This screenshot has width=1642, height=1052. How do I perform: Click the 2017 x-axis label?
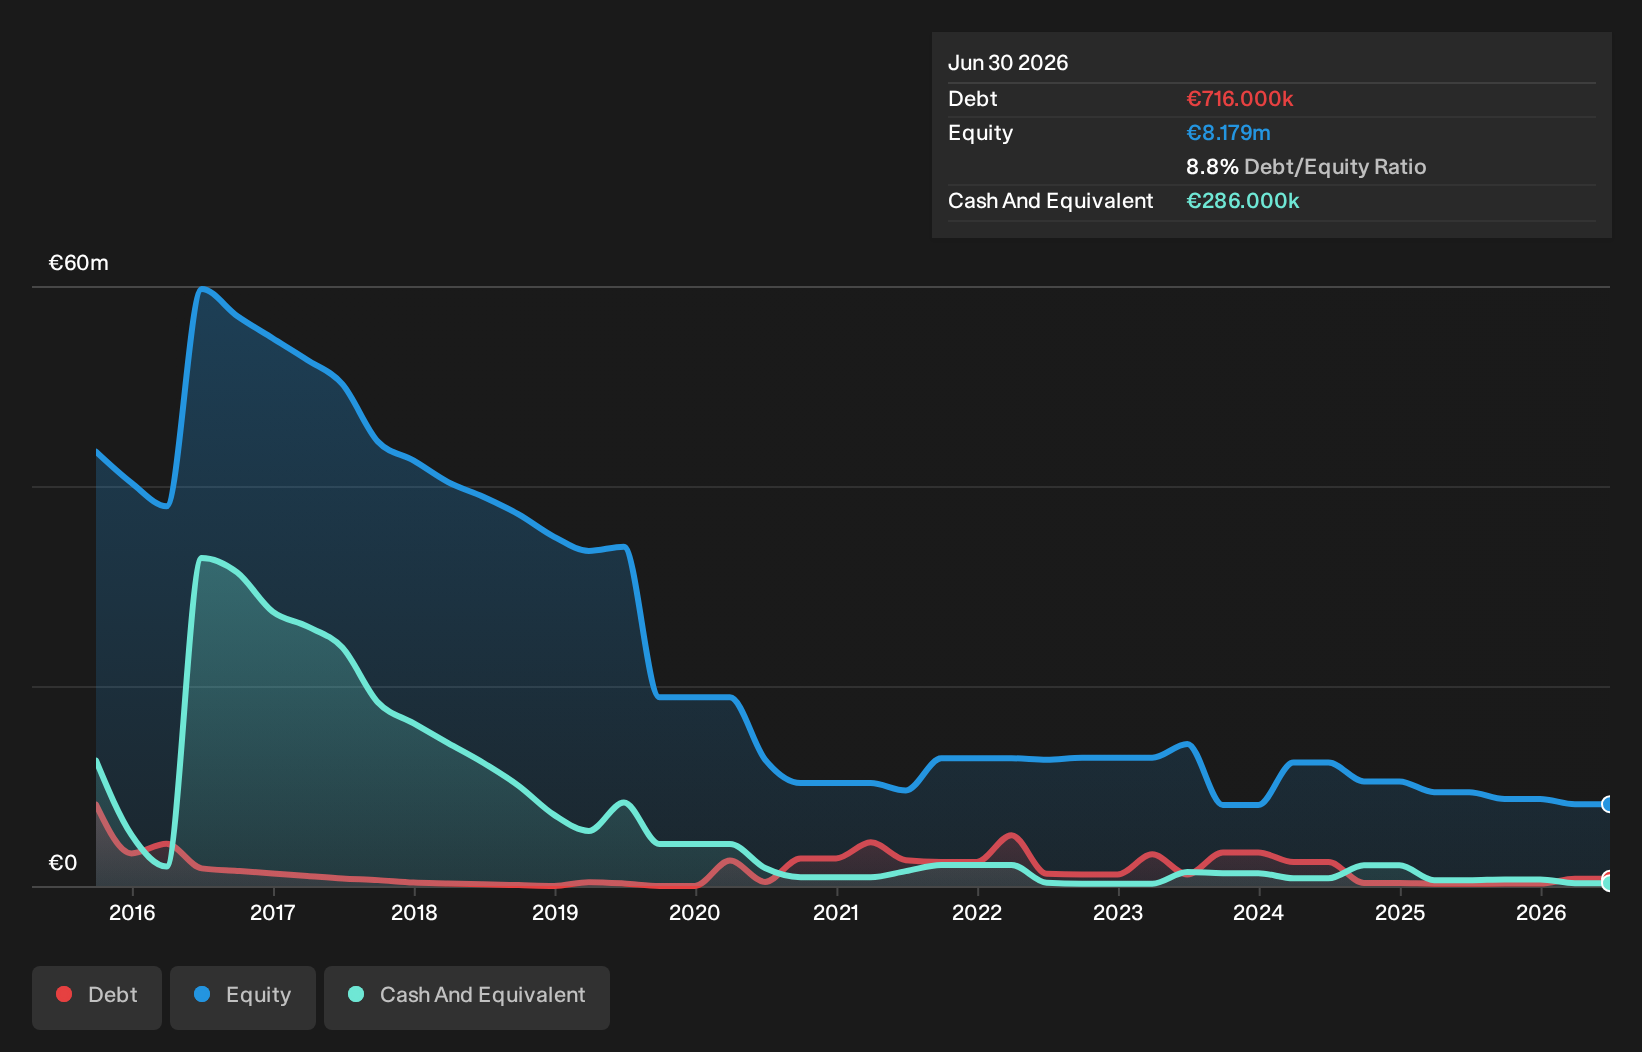(273, 912)
